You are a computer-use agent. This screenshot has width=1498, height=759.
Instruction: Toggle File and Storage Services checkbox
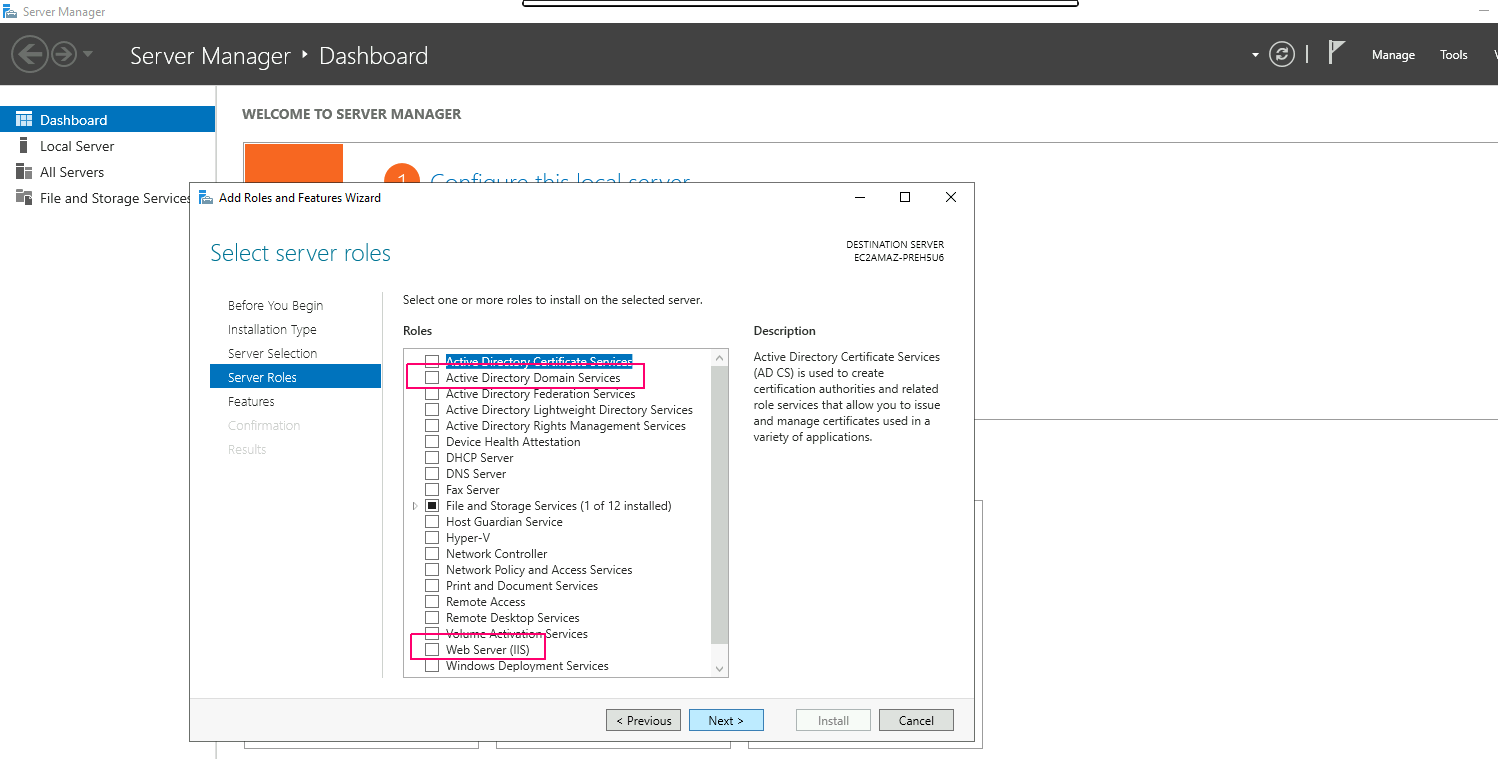pos(432,506)
